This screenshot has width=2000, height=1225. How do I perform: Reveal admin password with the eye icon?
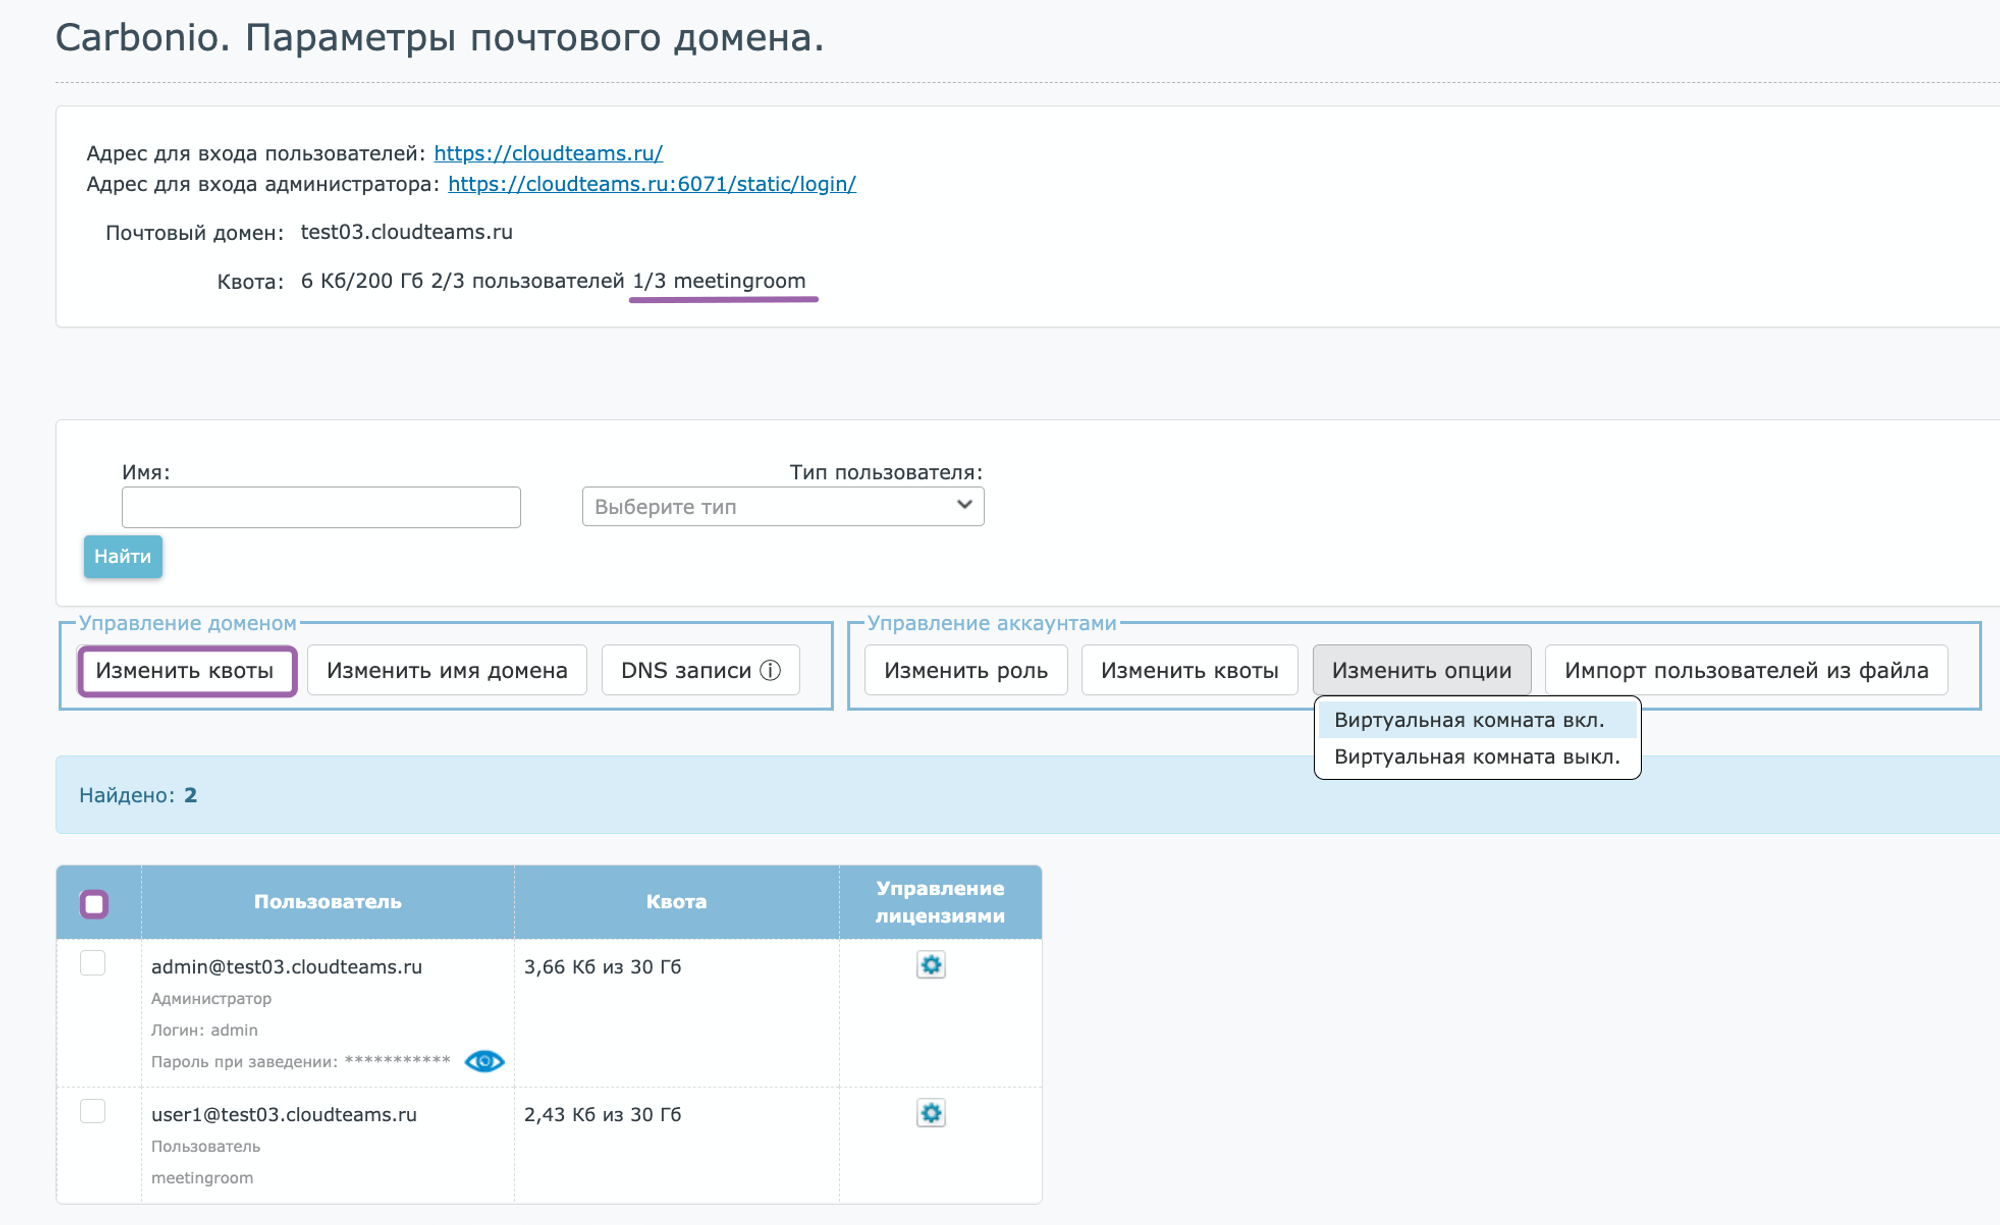coord(484,1061)
